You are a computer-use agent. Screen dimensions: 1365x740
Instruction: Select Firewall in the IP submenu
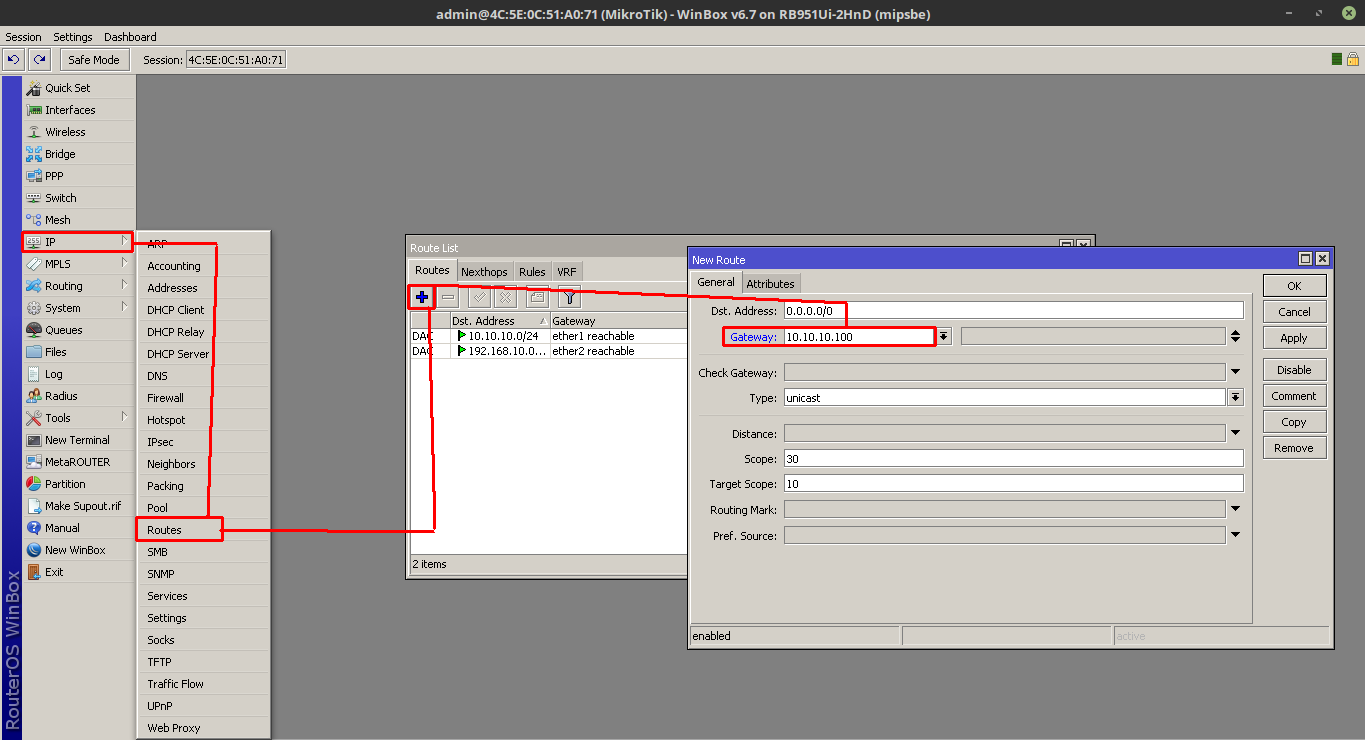point(204,398)
